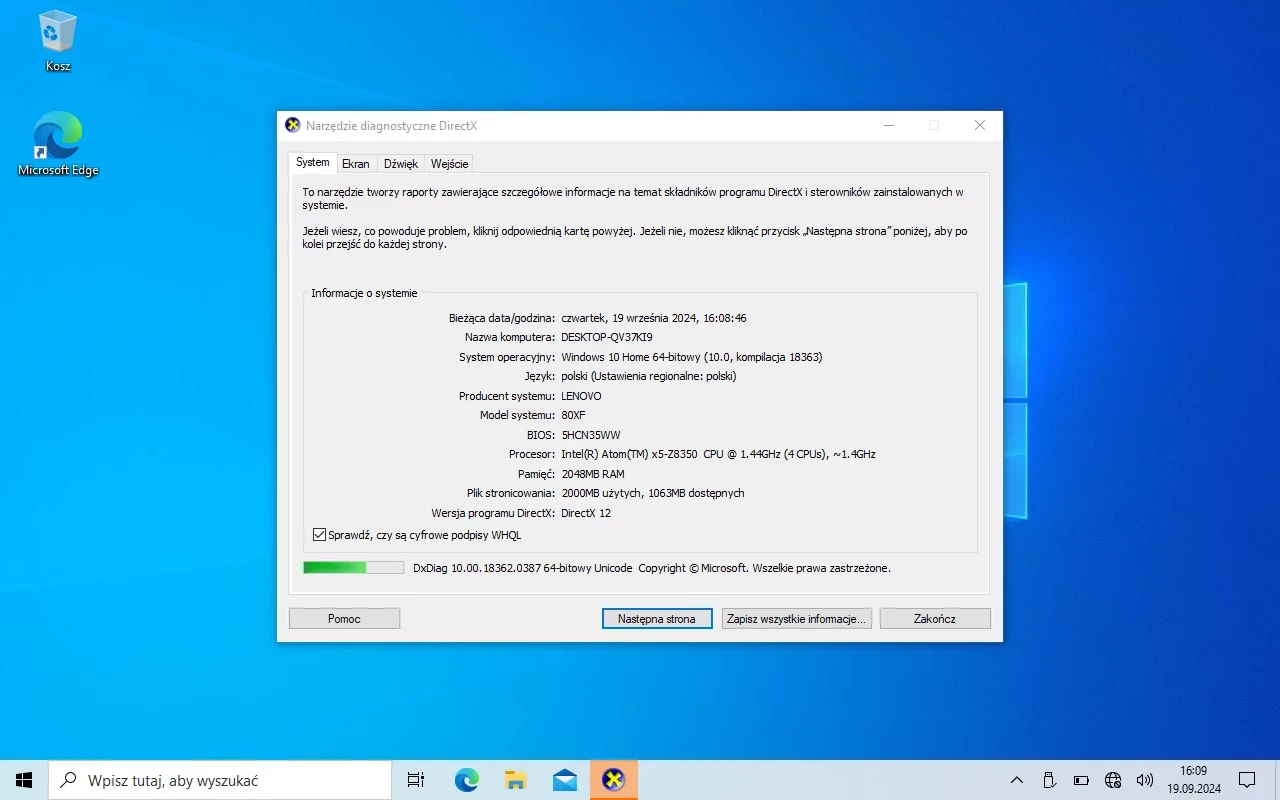Open Windows Start menu
This screenshot has width=1280, height=800.
pyautogui.click(x=24, y=780)
